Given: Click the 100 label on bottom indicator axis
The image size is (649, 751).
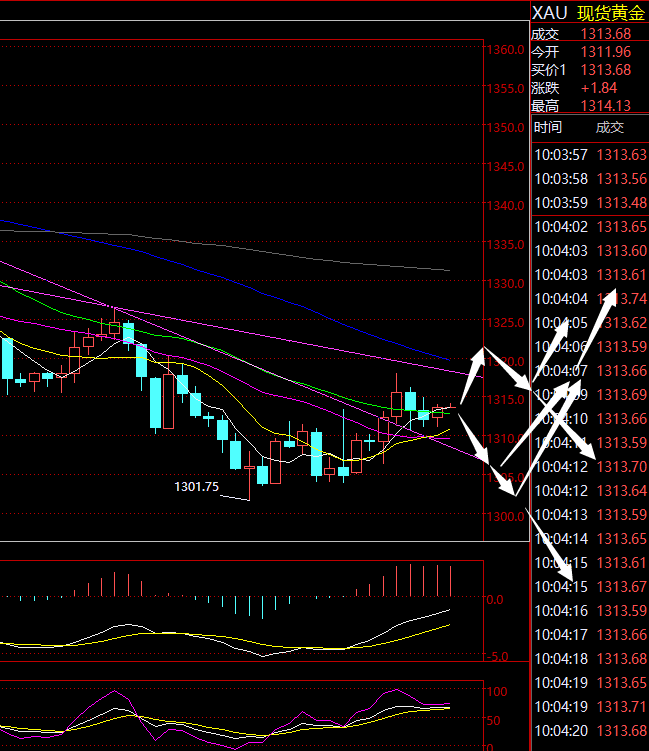Looking at the screenshot, I should tap(496, 691).
